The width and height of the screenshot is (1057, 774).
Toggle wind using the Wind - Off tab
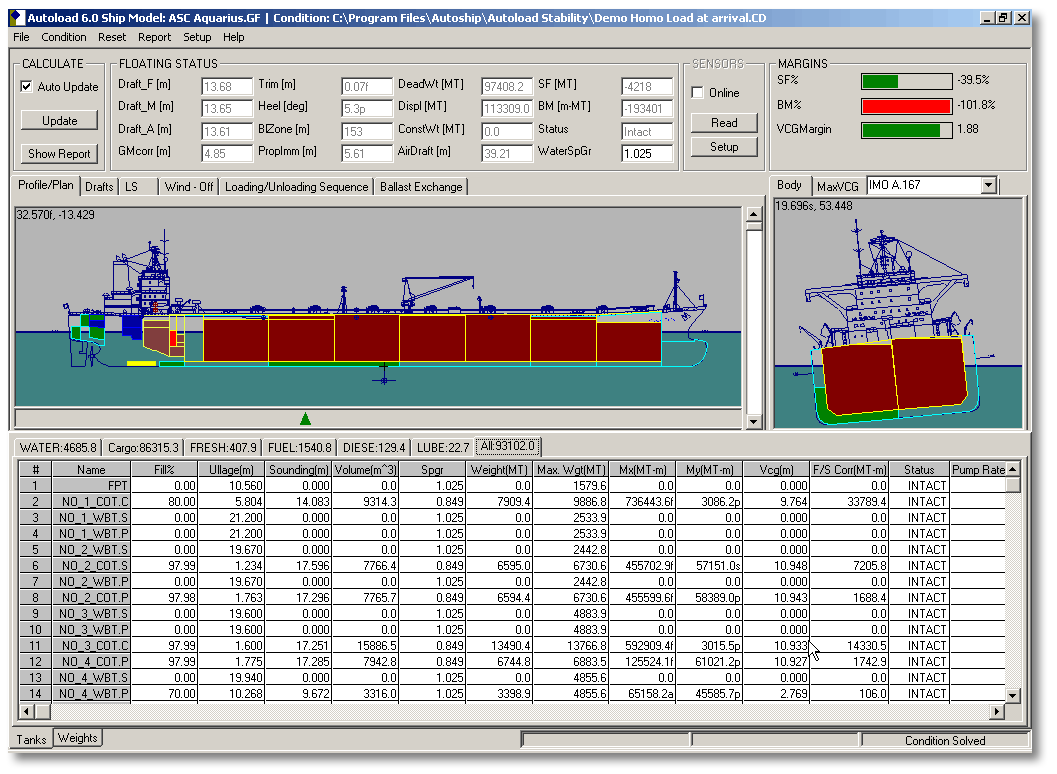point(188,186)
